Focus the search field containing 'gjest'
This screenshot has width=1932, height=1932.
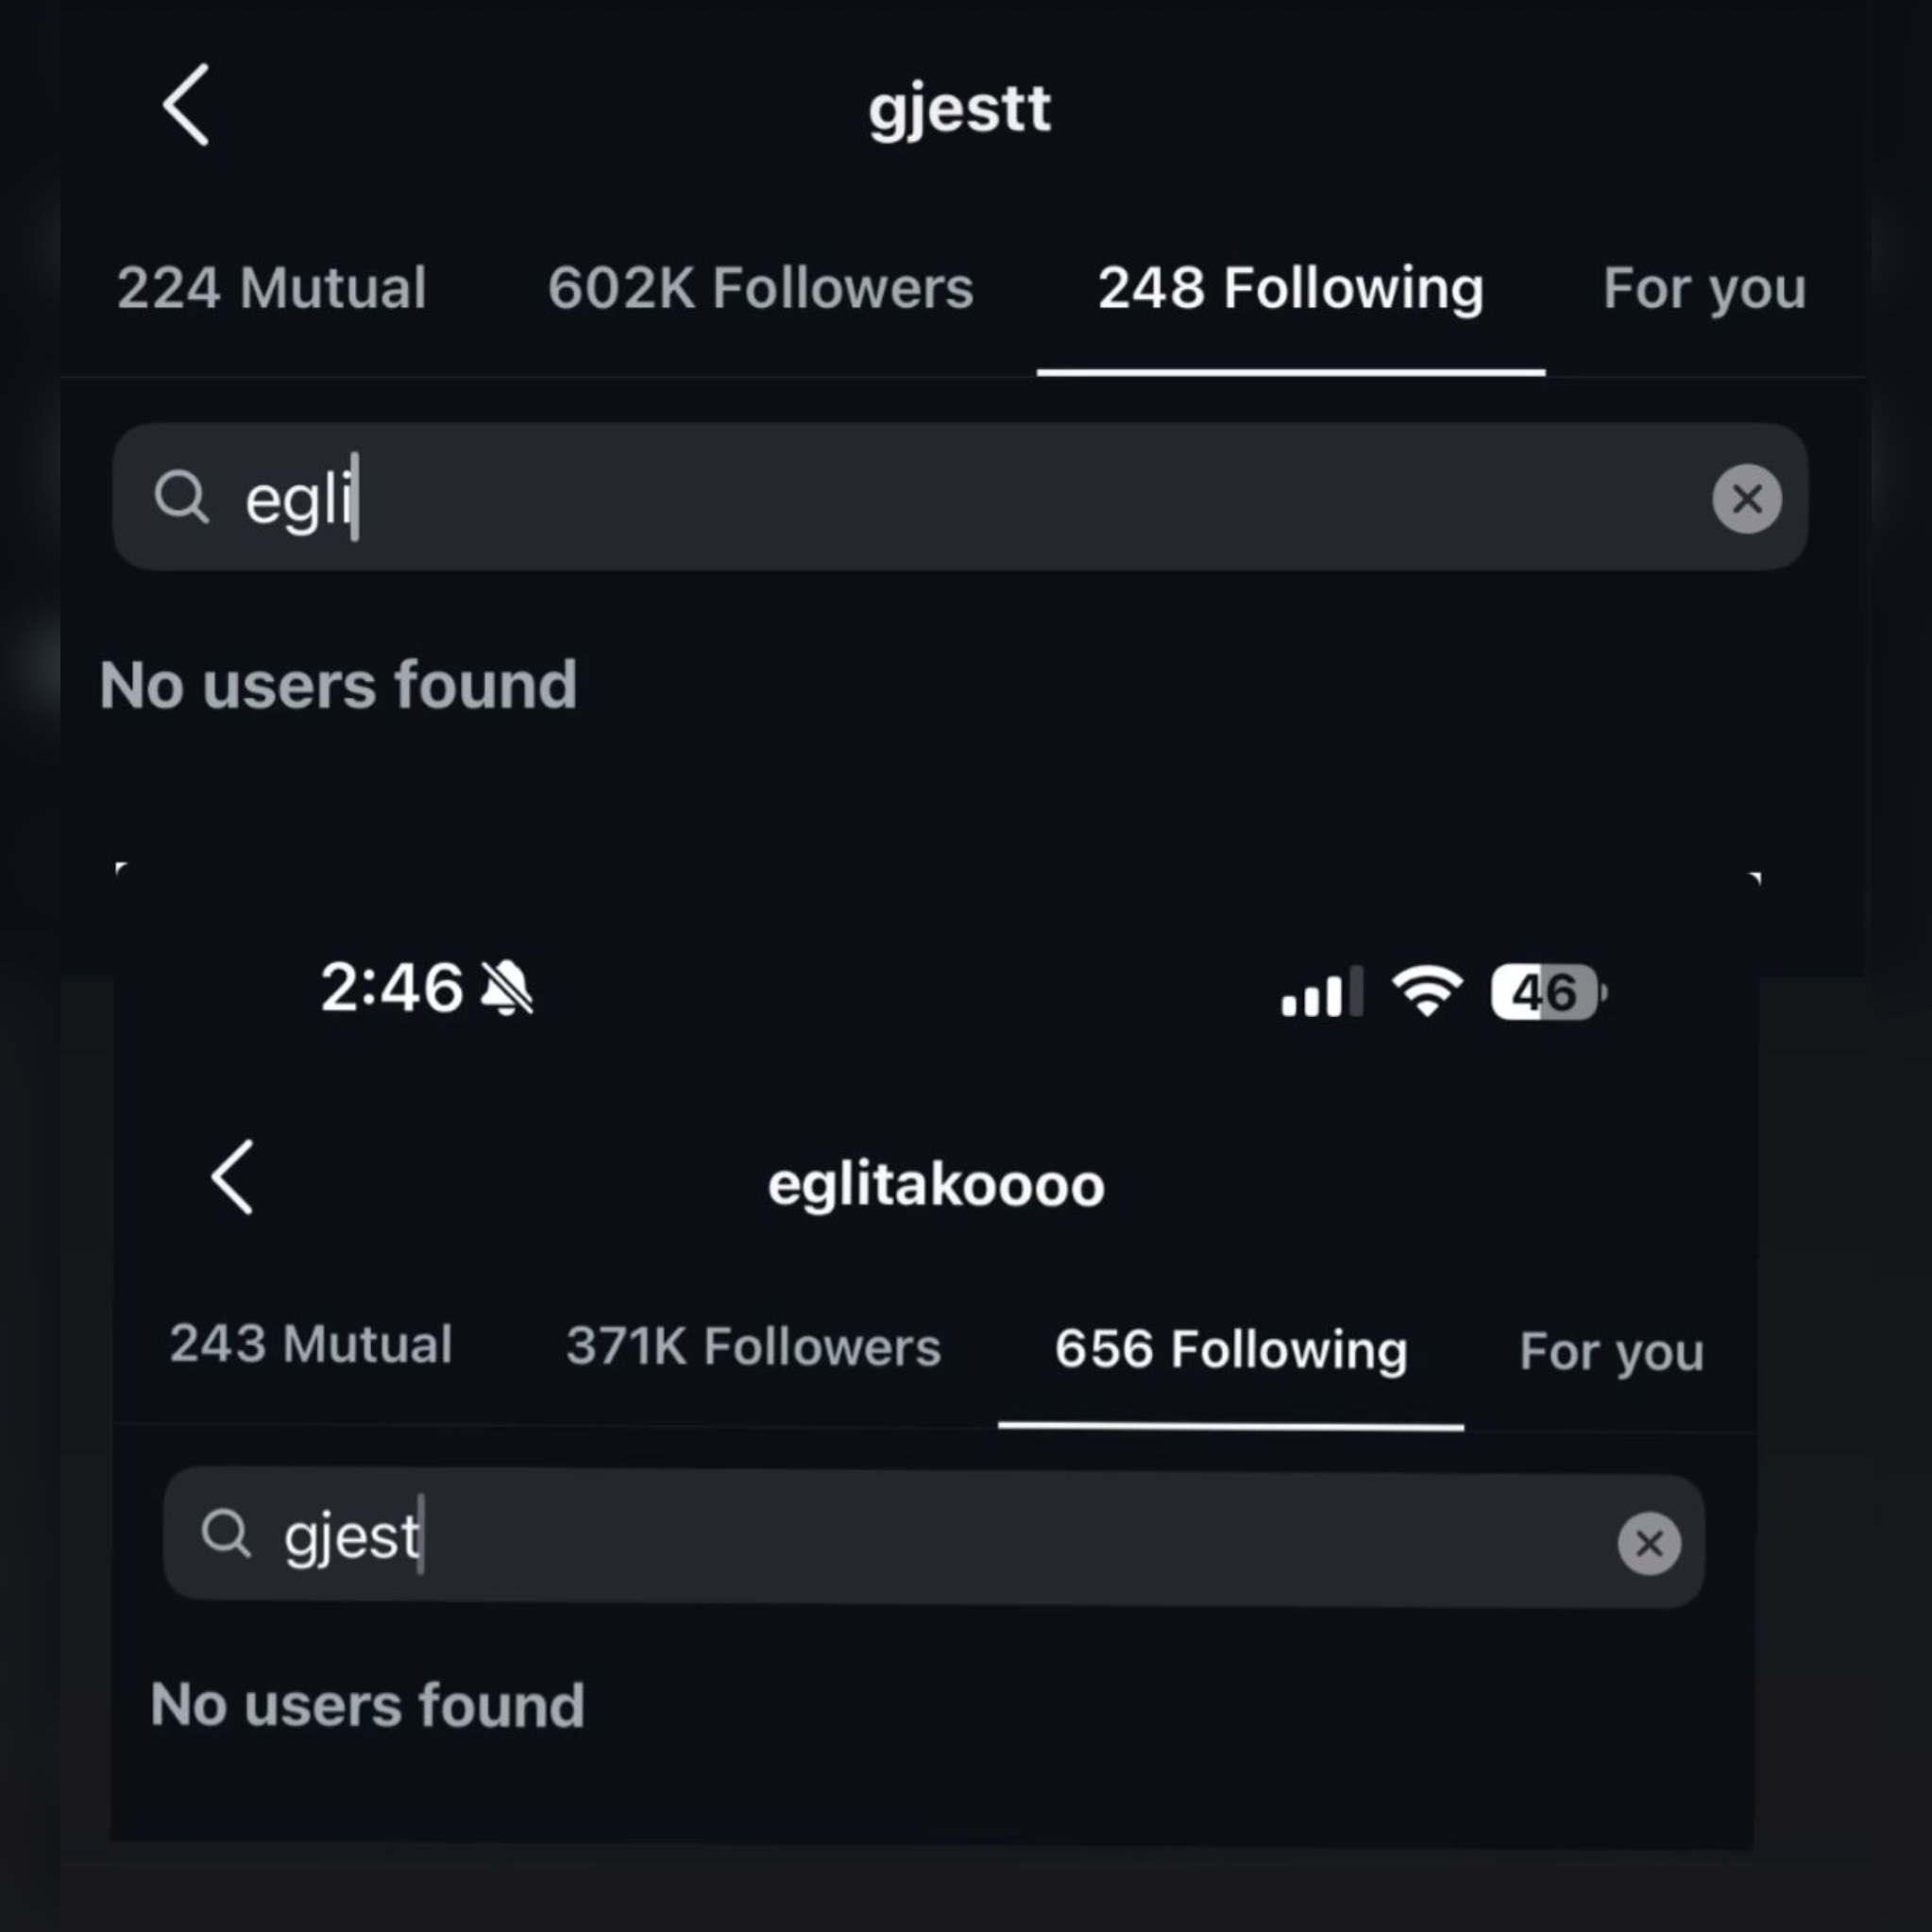[934, 1538]
